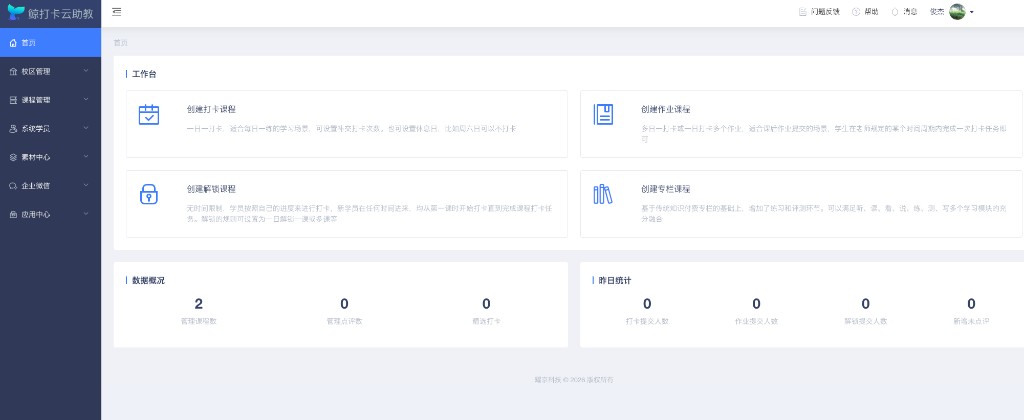Click the 应用中心 icon in sidebar
Viewport: 1024px width, 420px height.
pos(13,214)
